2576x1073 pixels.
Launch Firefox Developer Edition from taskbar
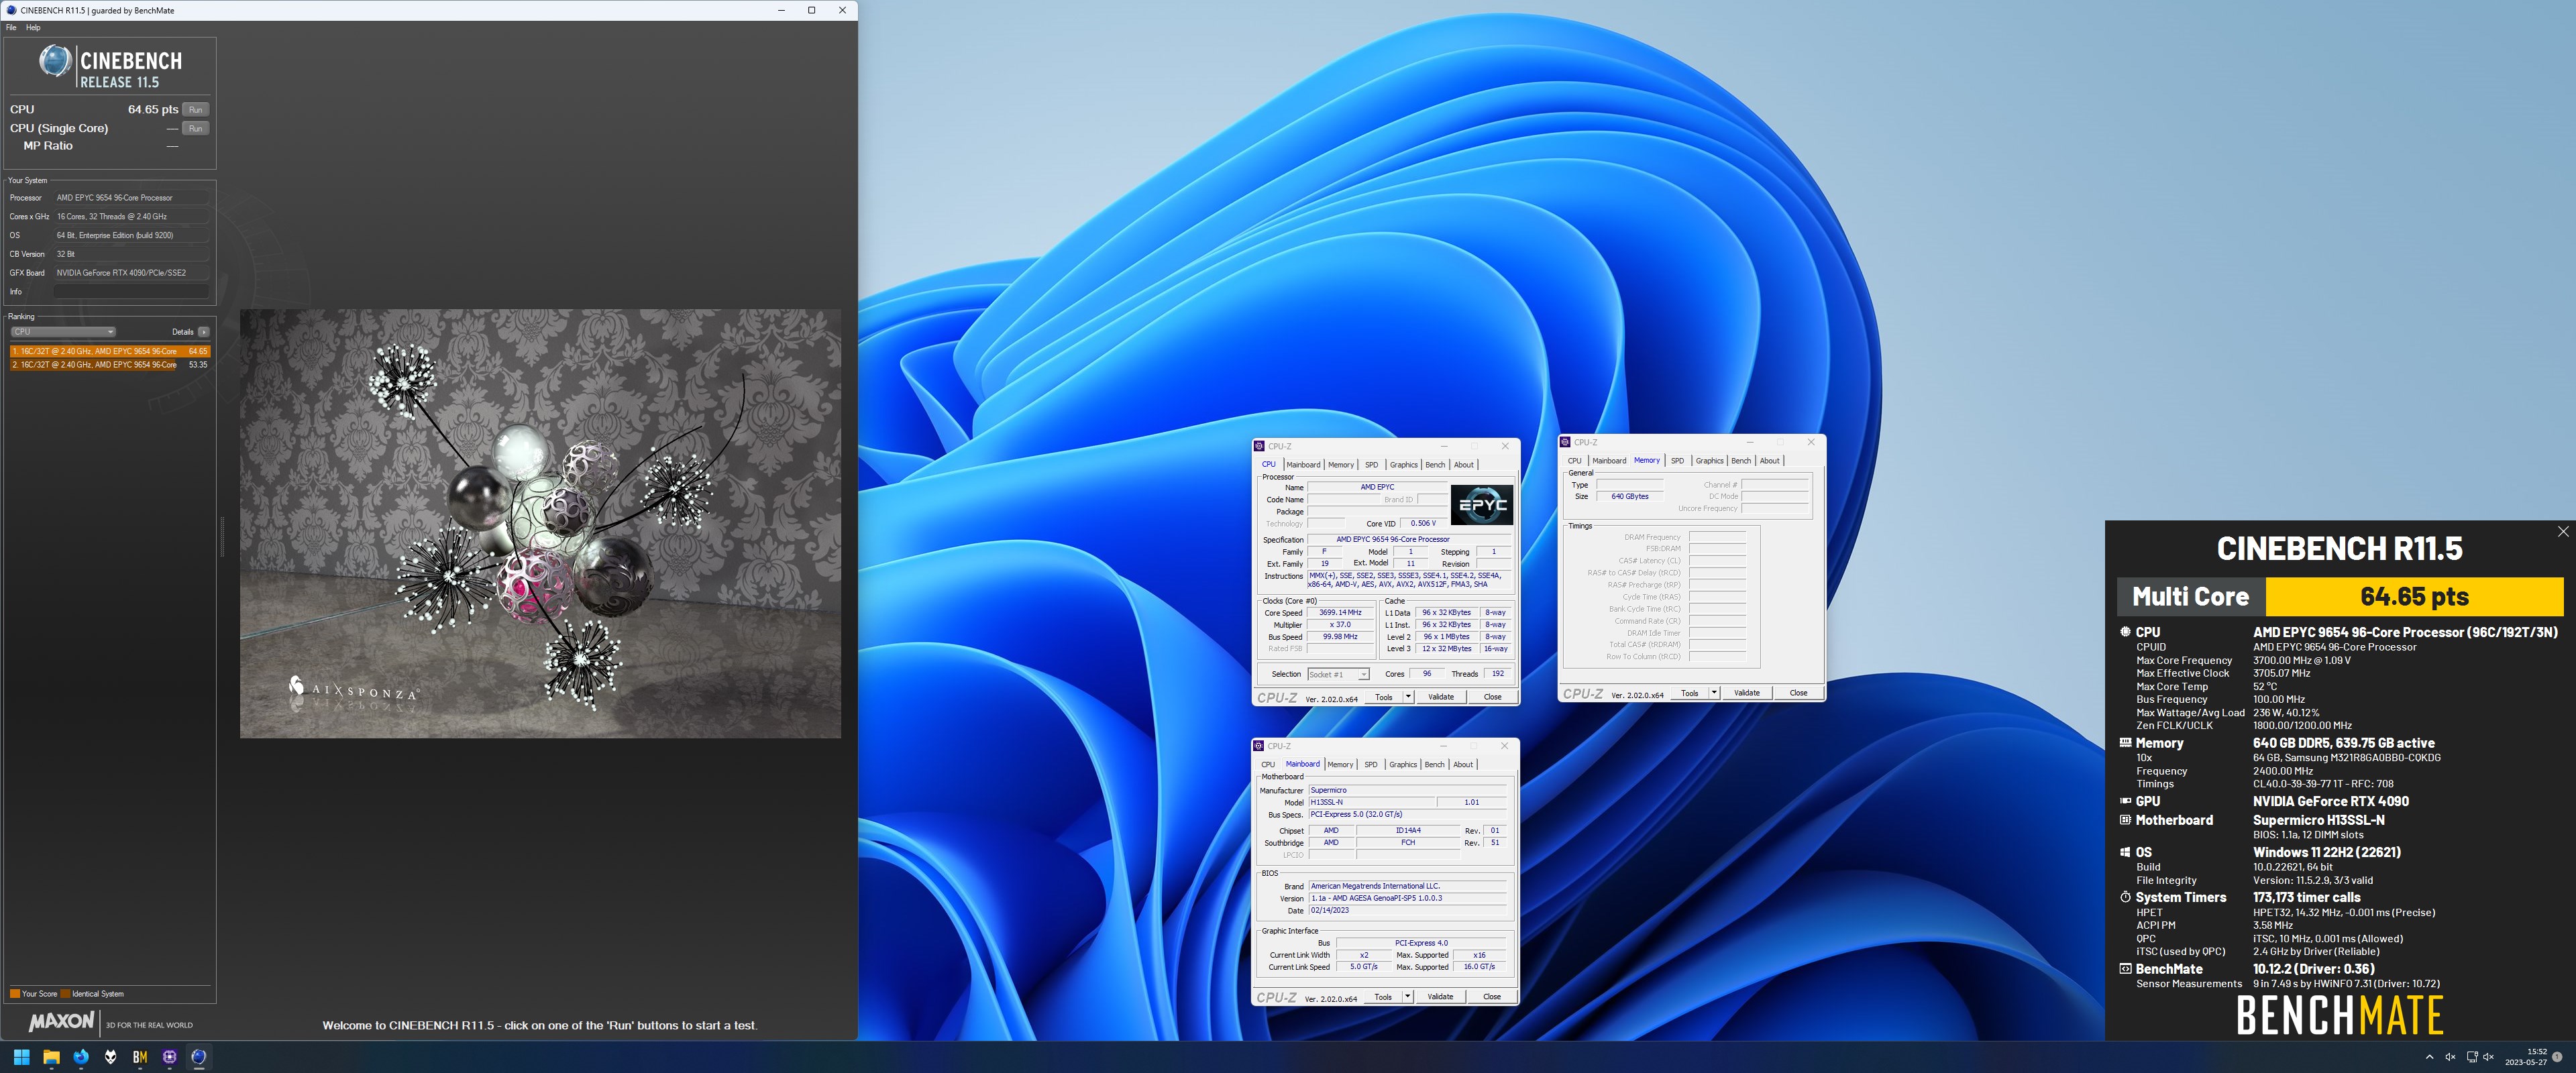click(81, 1056)
